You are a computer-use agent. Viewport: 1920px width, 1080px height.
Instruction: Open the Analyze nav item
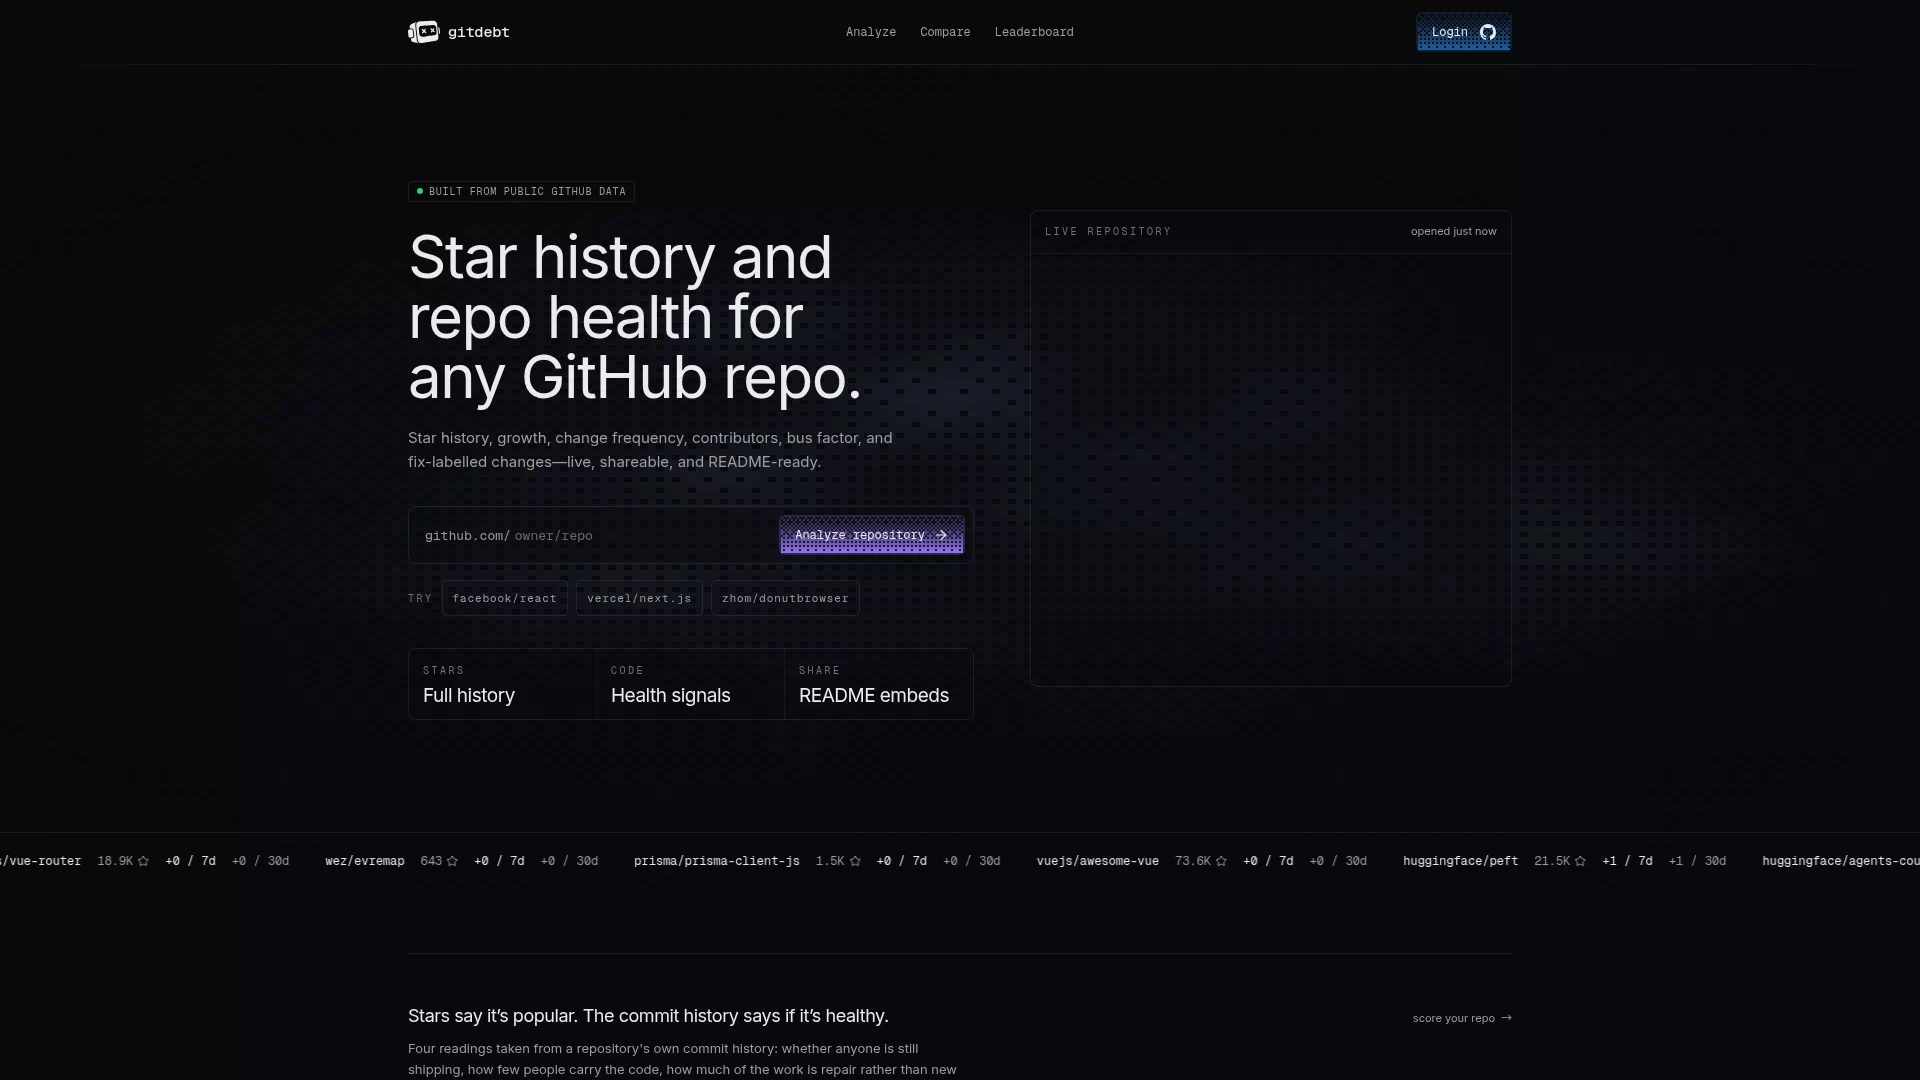click(871, 32)
